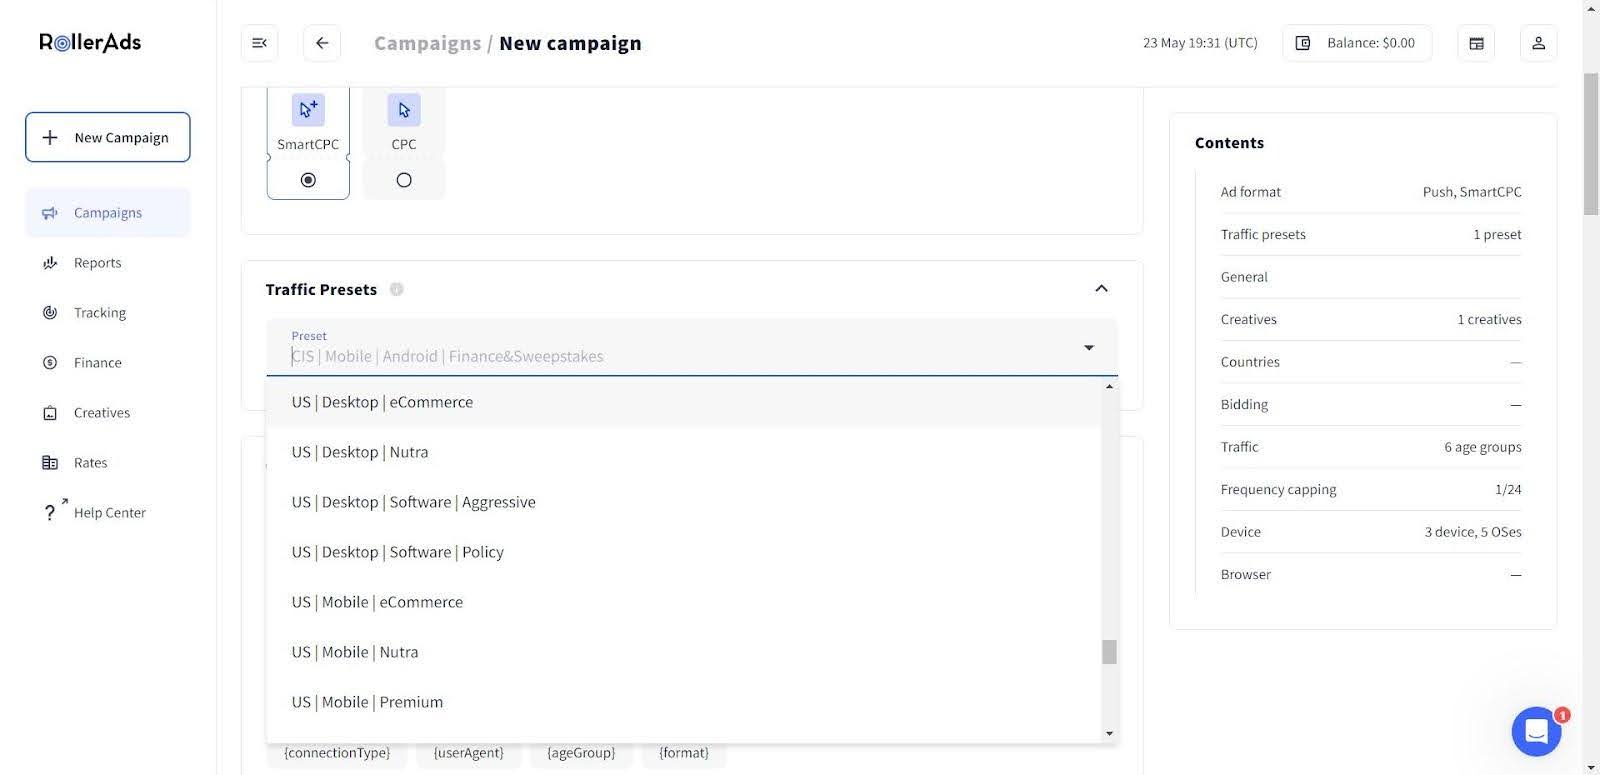The width and height of the screenshot is (1600, 775).
Task: Open the Help Center link
Action: 109,513
